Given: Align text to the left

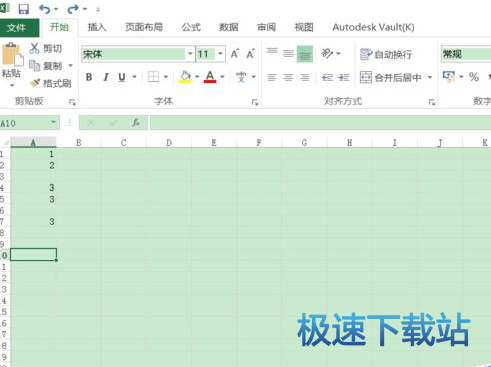Looking at the screenshot, I should click(x=272, y=78).
